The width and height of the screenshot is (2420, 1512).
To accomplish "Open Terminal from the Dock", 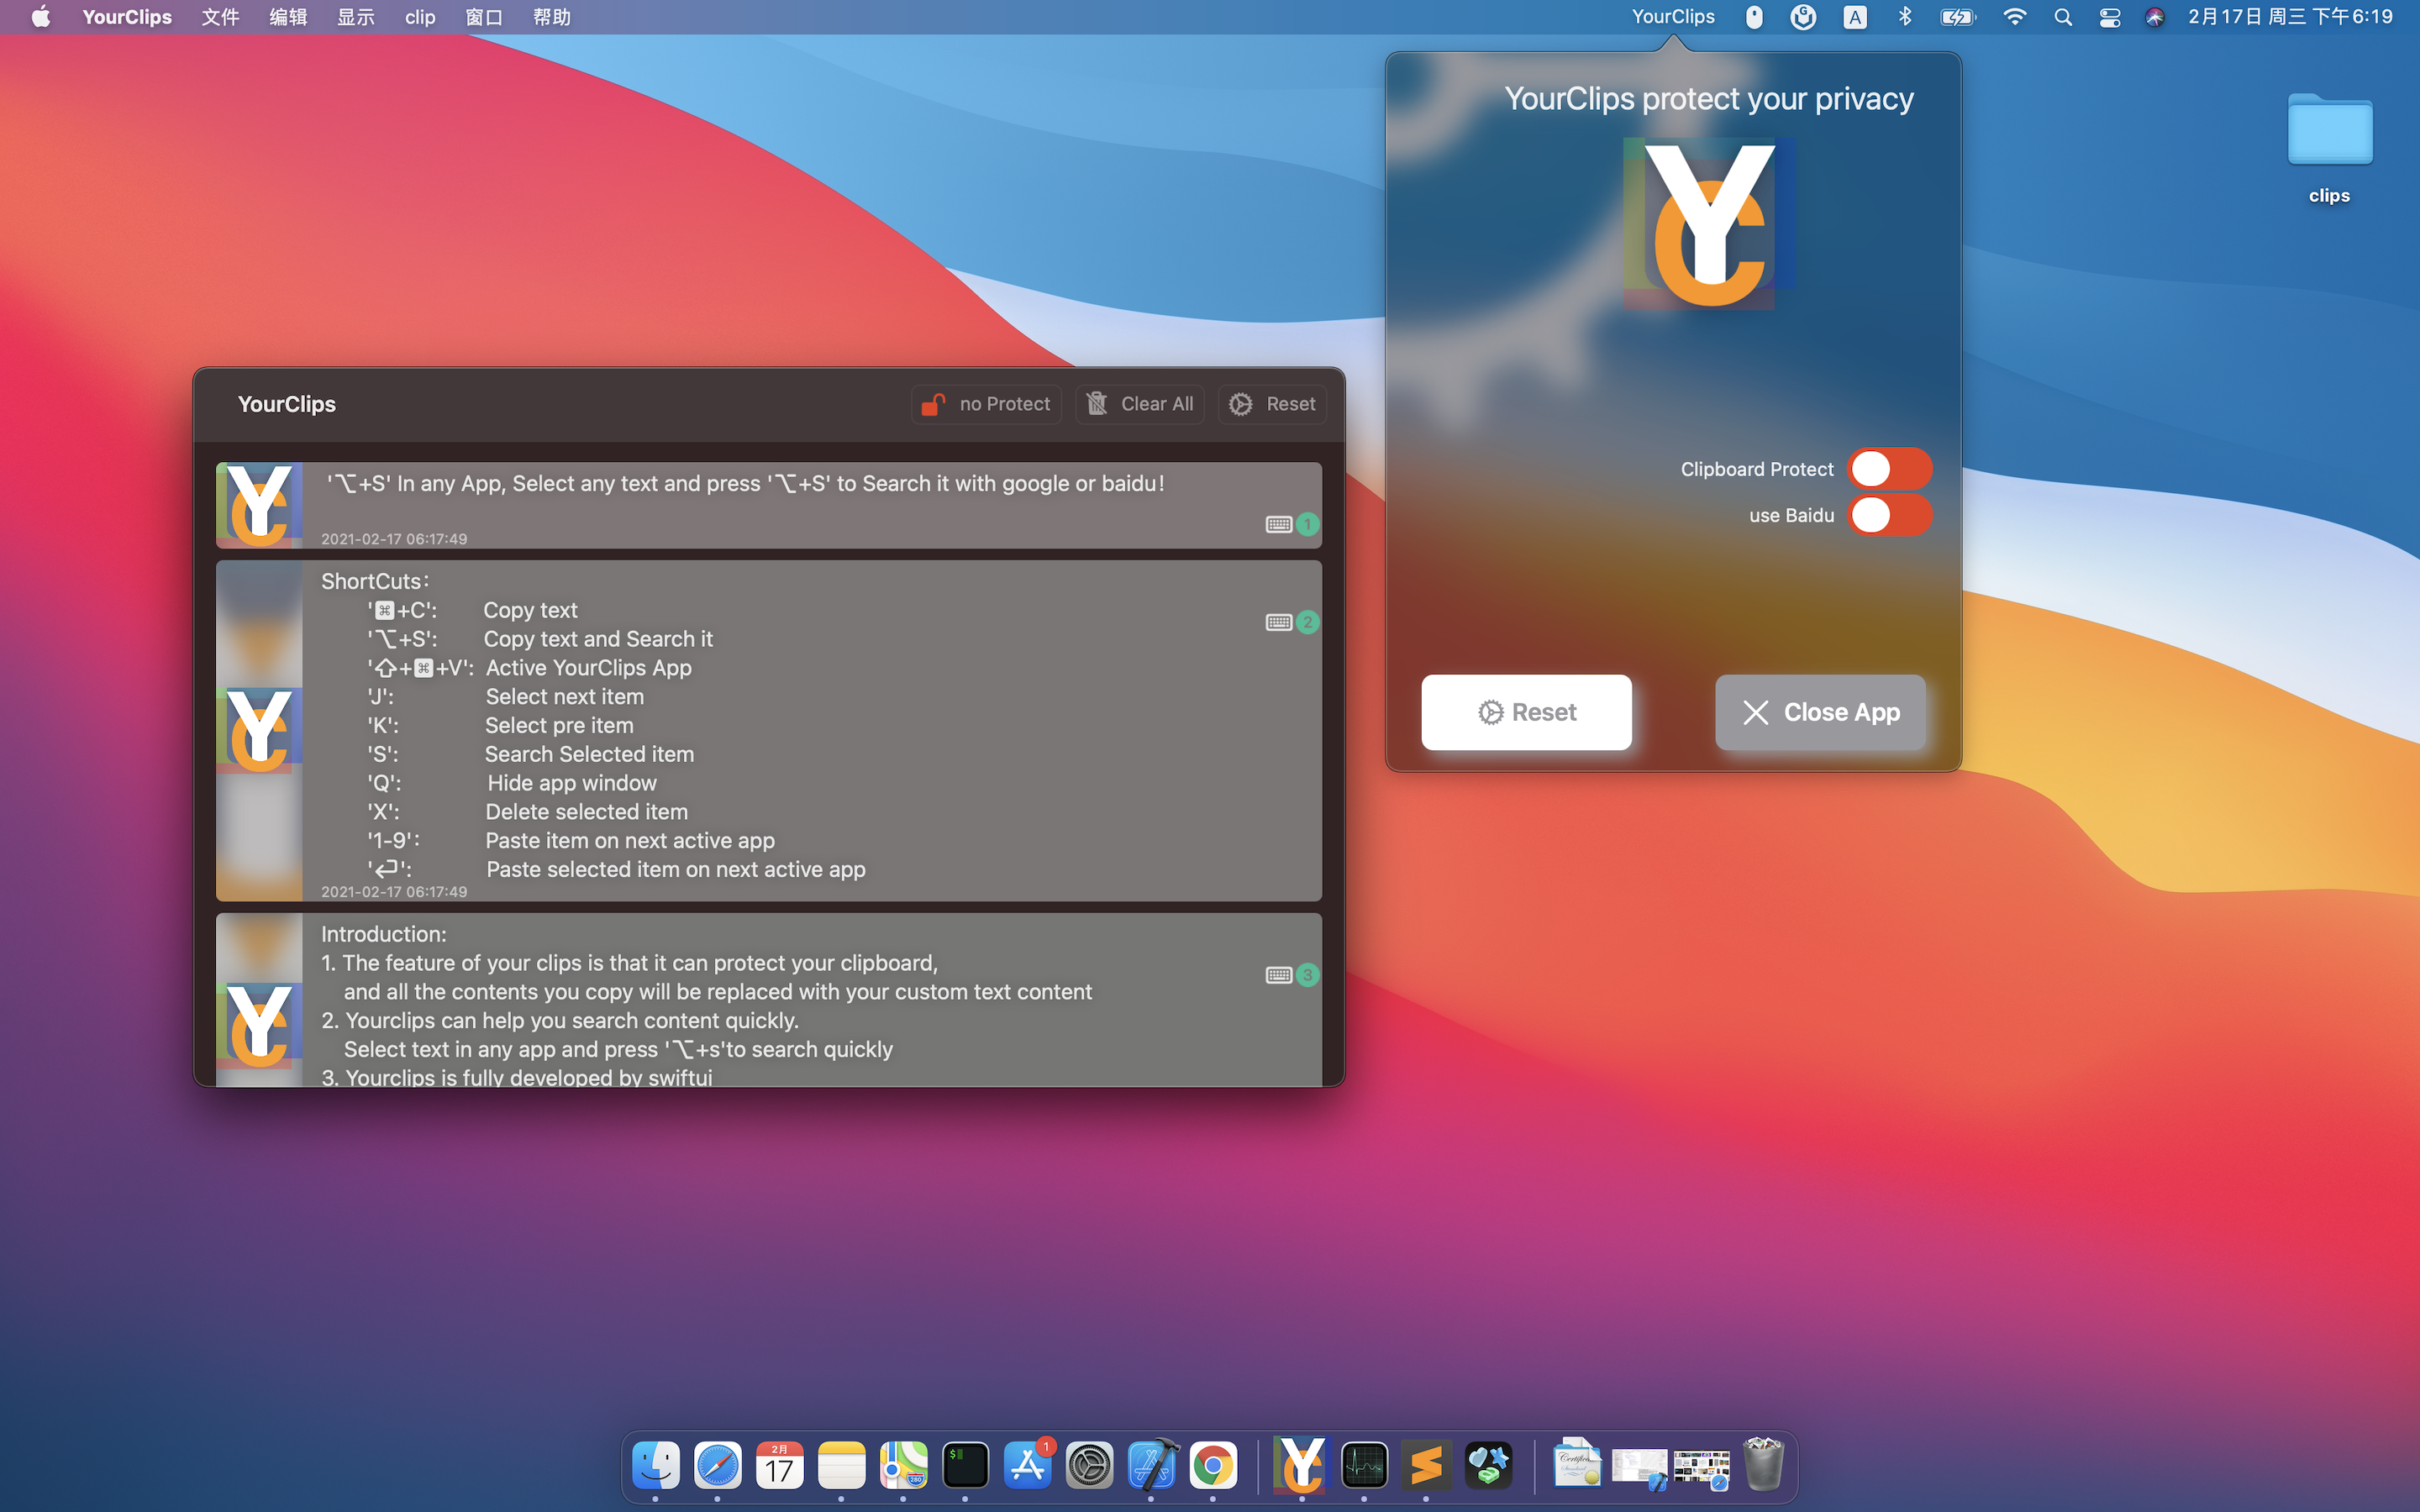I will 965,1466.
